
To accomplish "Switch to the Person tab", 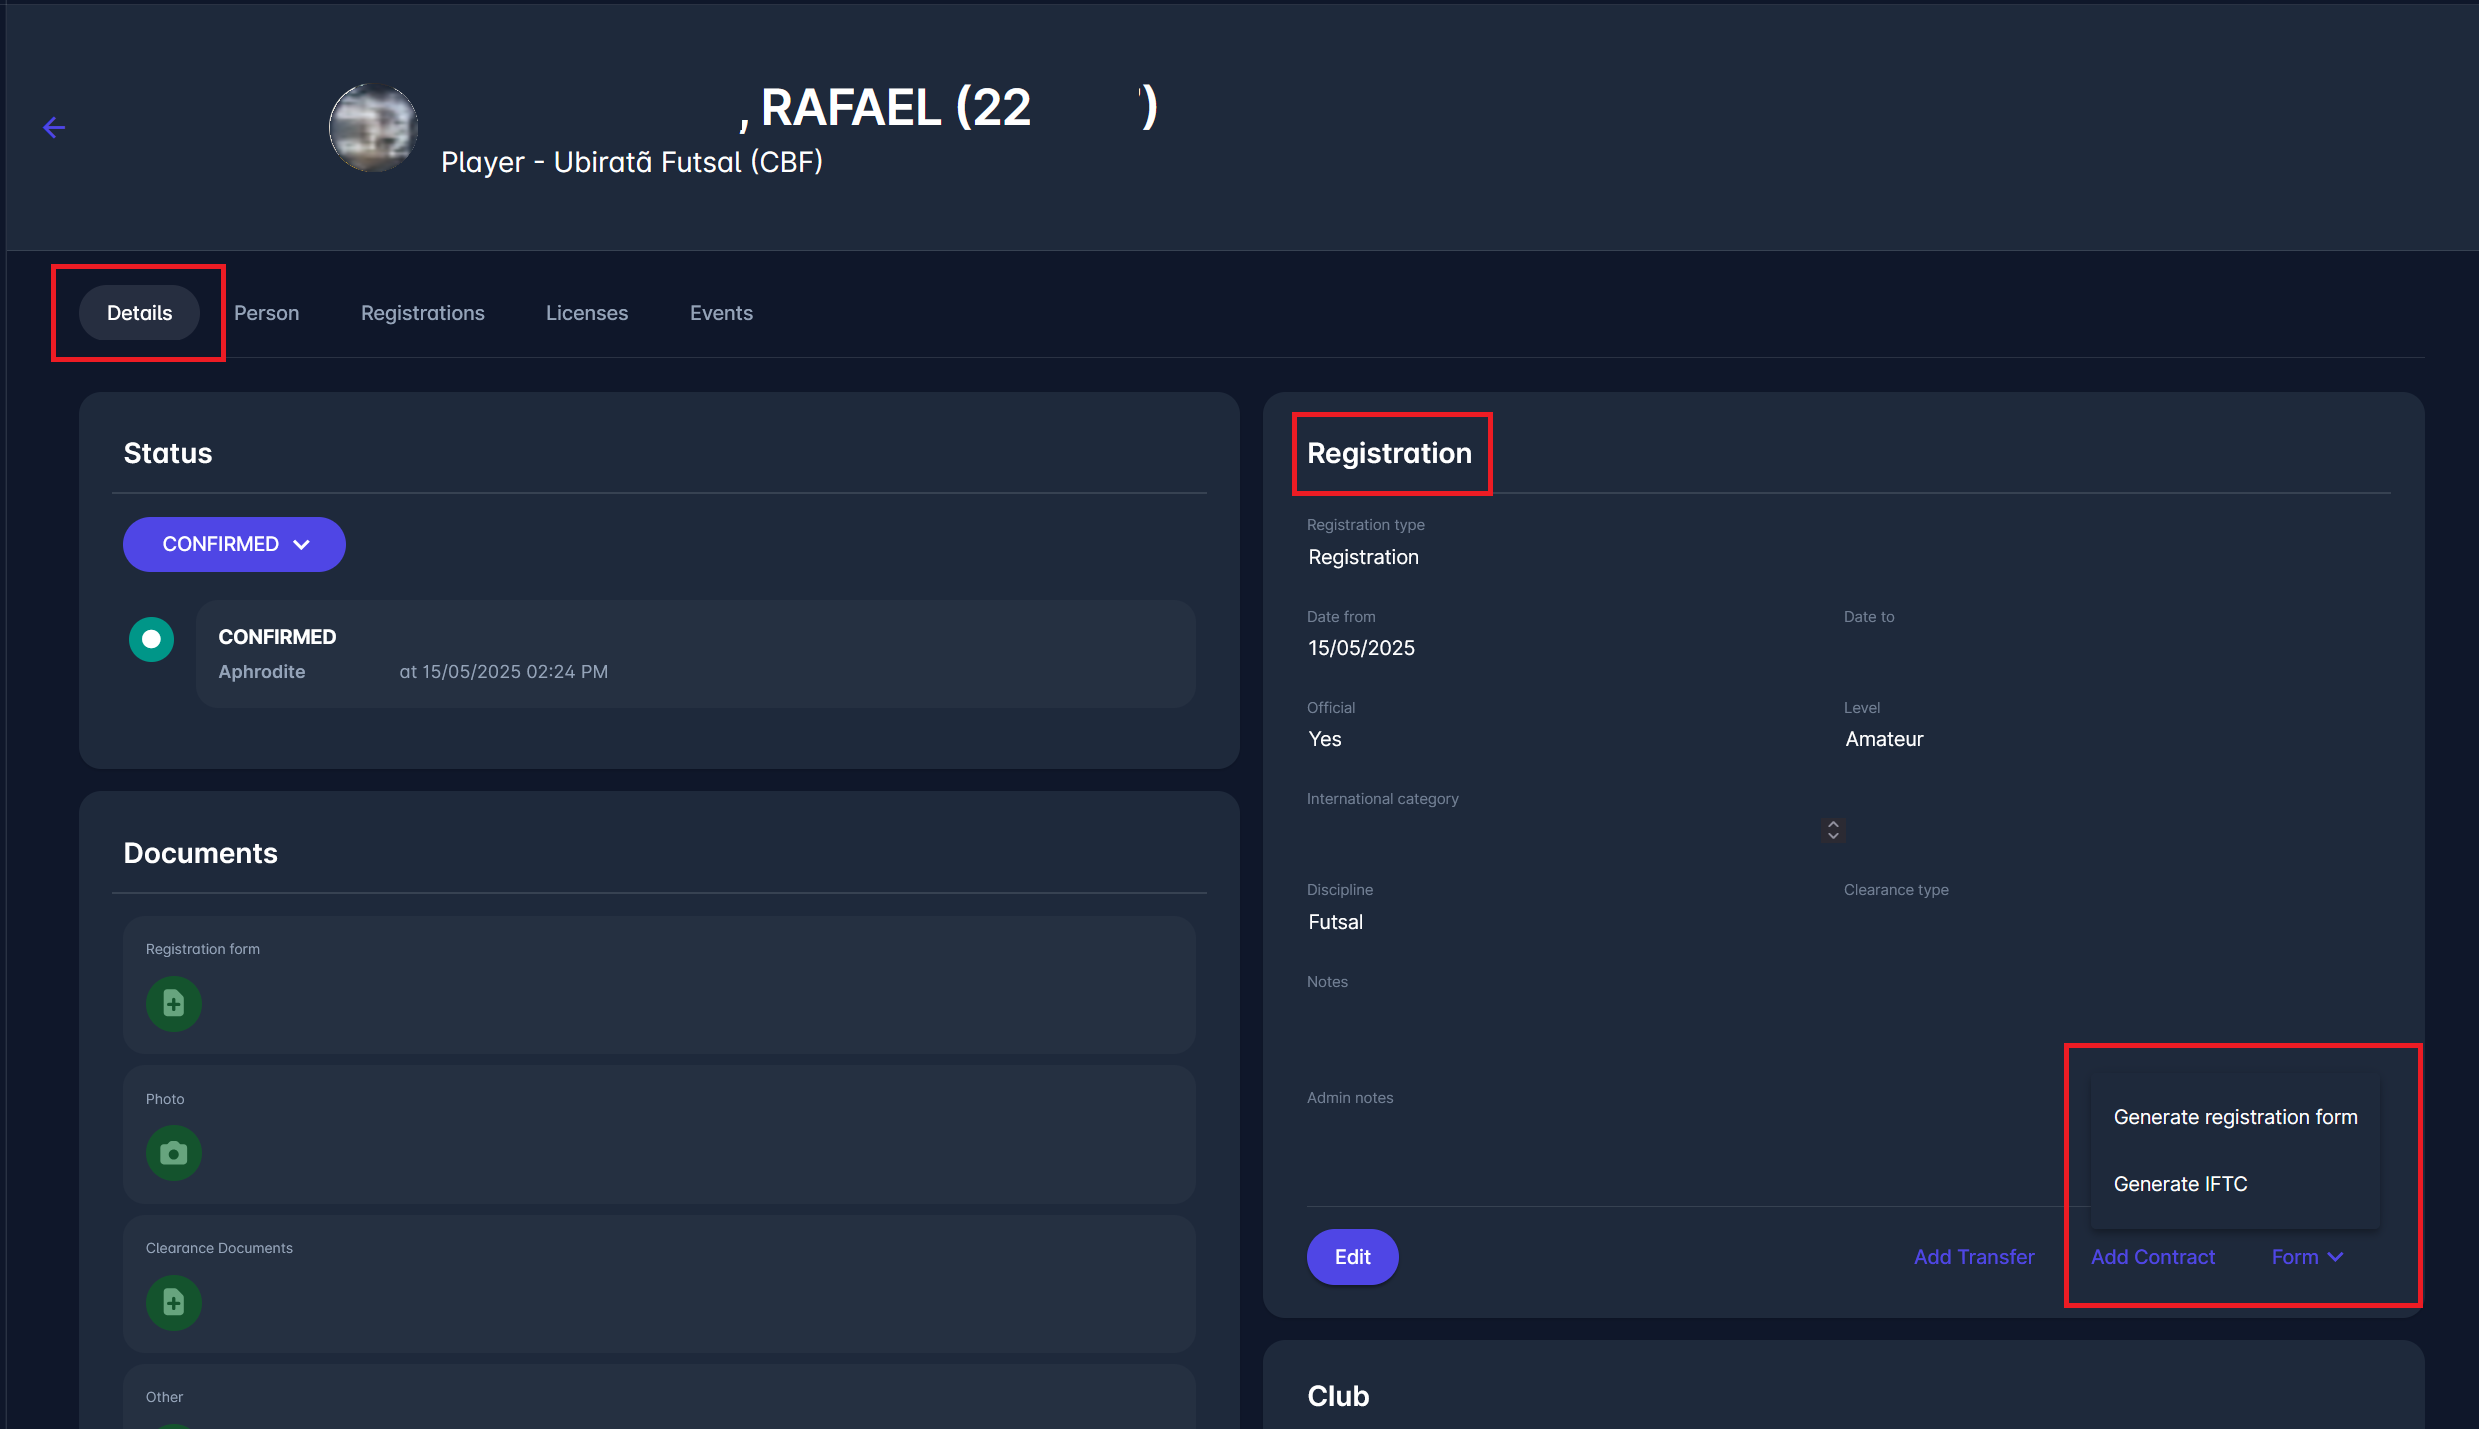I will point(266,313).
